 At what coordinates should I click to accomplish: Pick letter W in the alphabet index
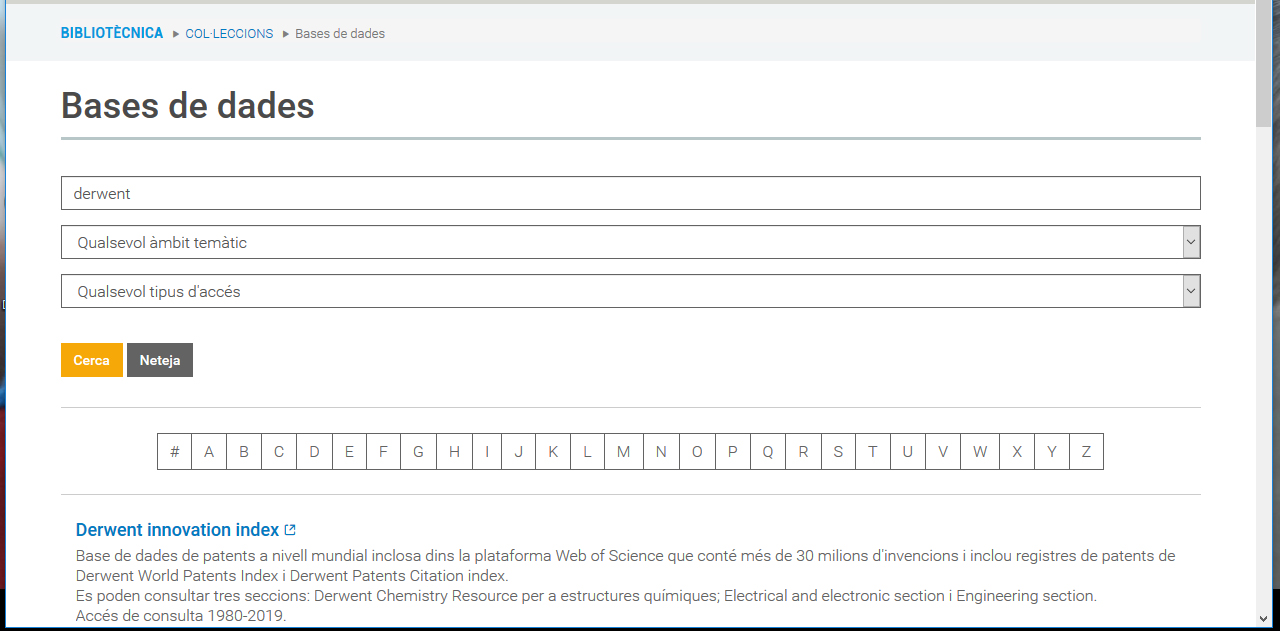pos(980,452)
